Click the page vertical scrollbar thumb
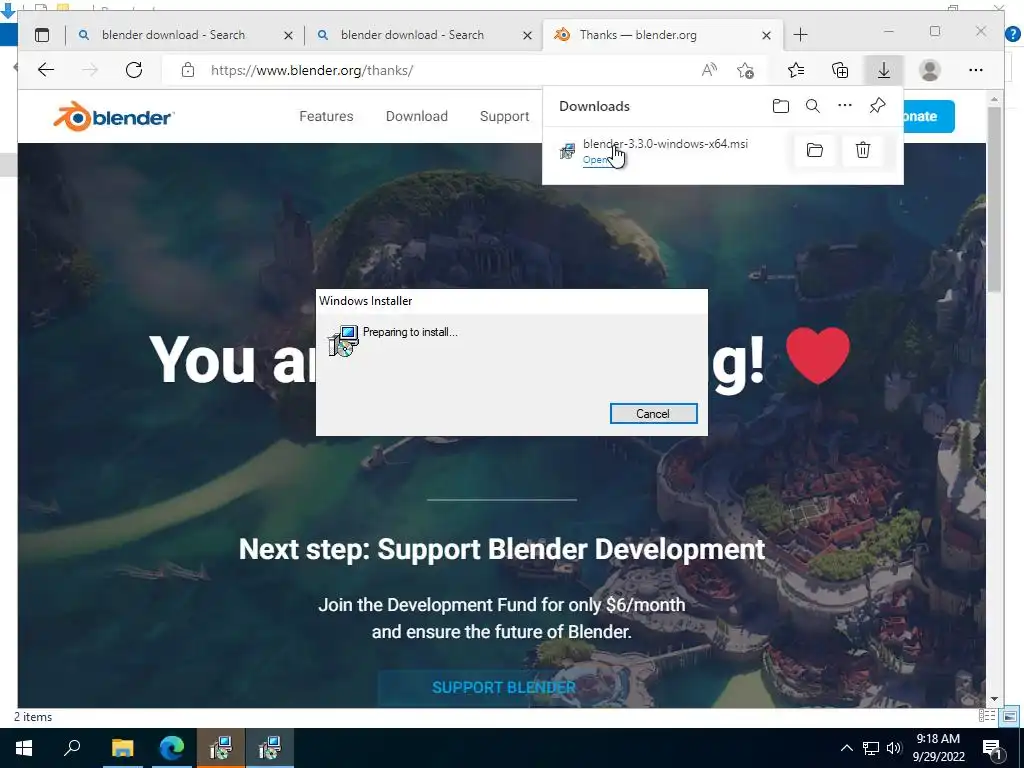1024x768 pixels. (994, 199)
